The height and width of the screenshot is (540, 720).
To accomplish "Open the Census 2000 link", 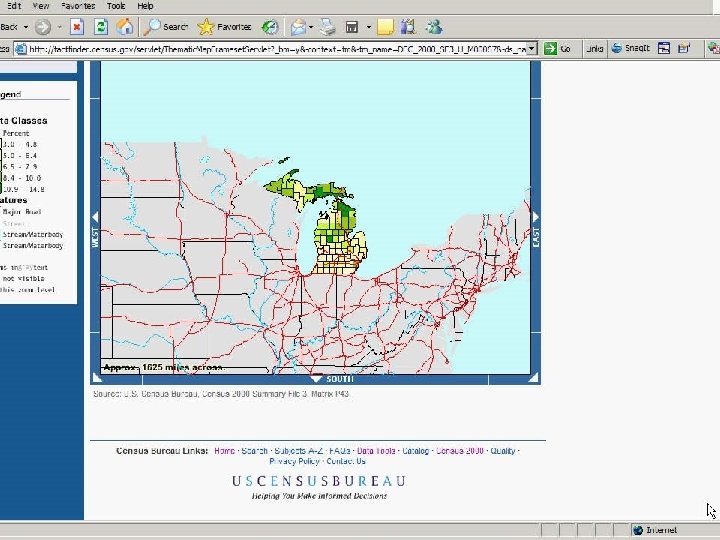I will (x=460, y=451).
